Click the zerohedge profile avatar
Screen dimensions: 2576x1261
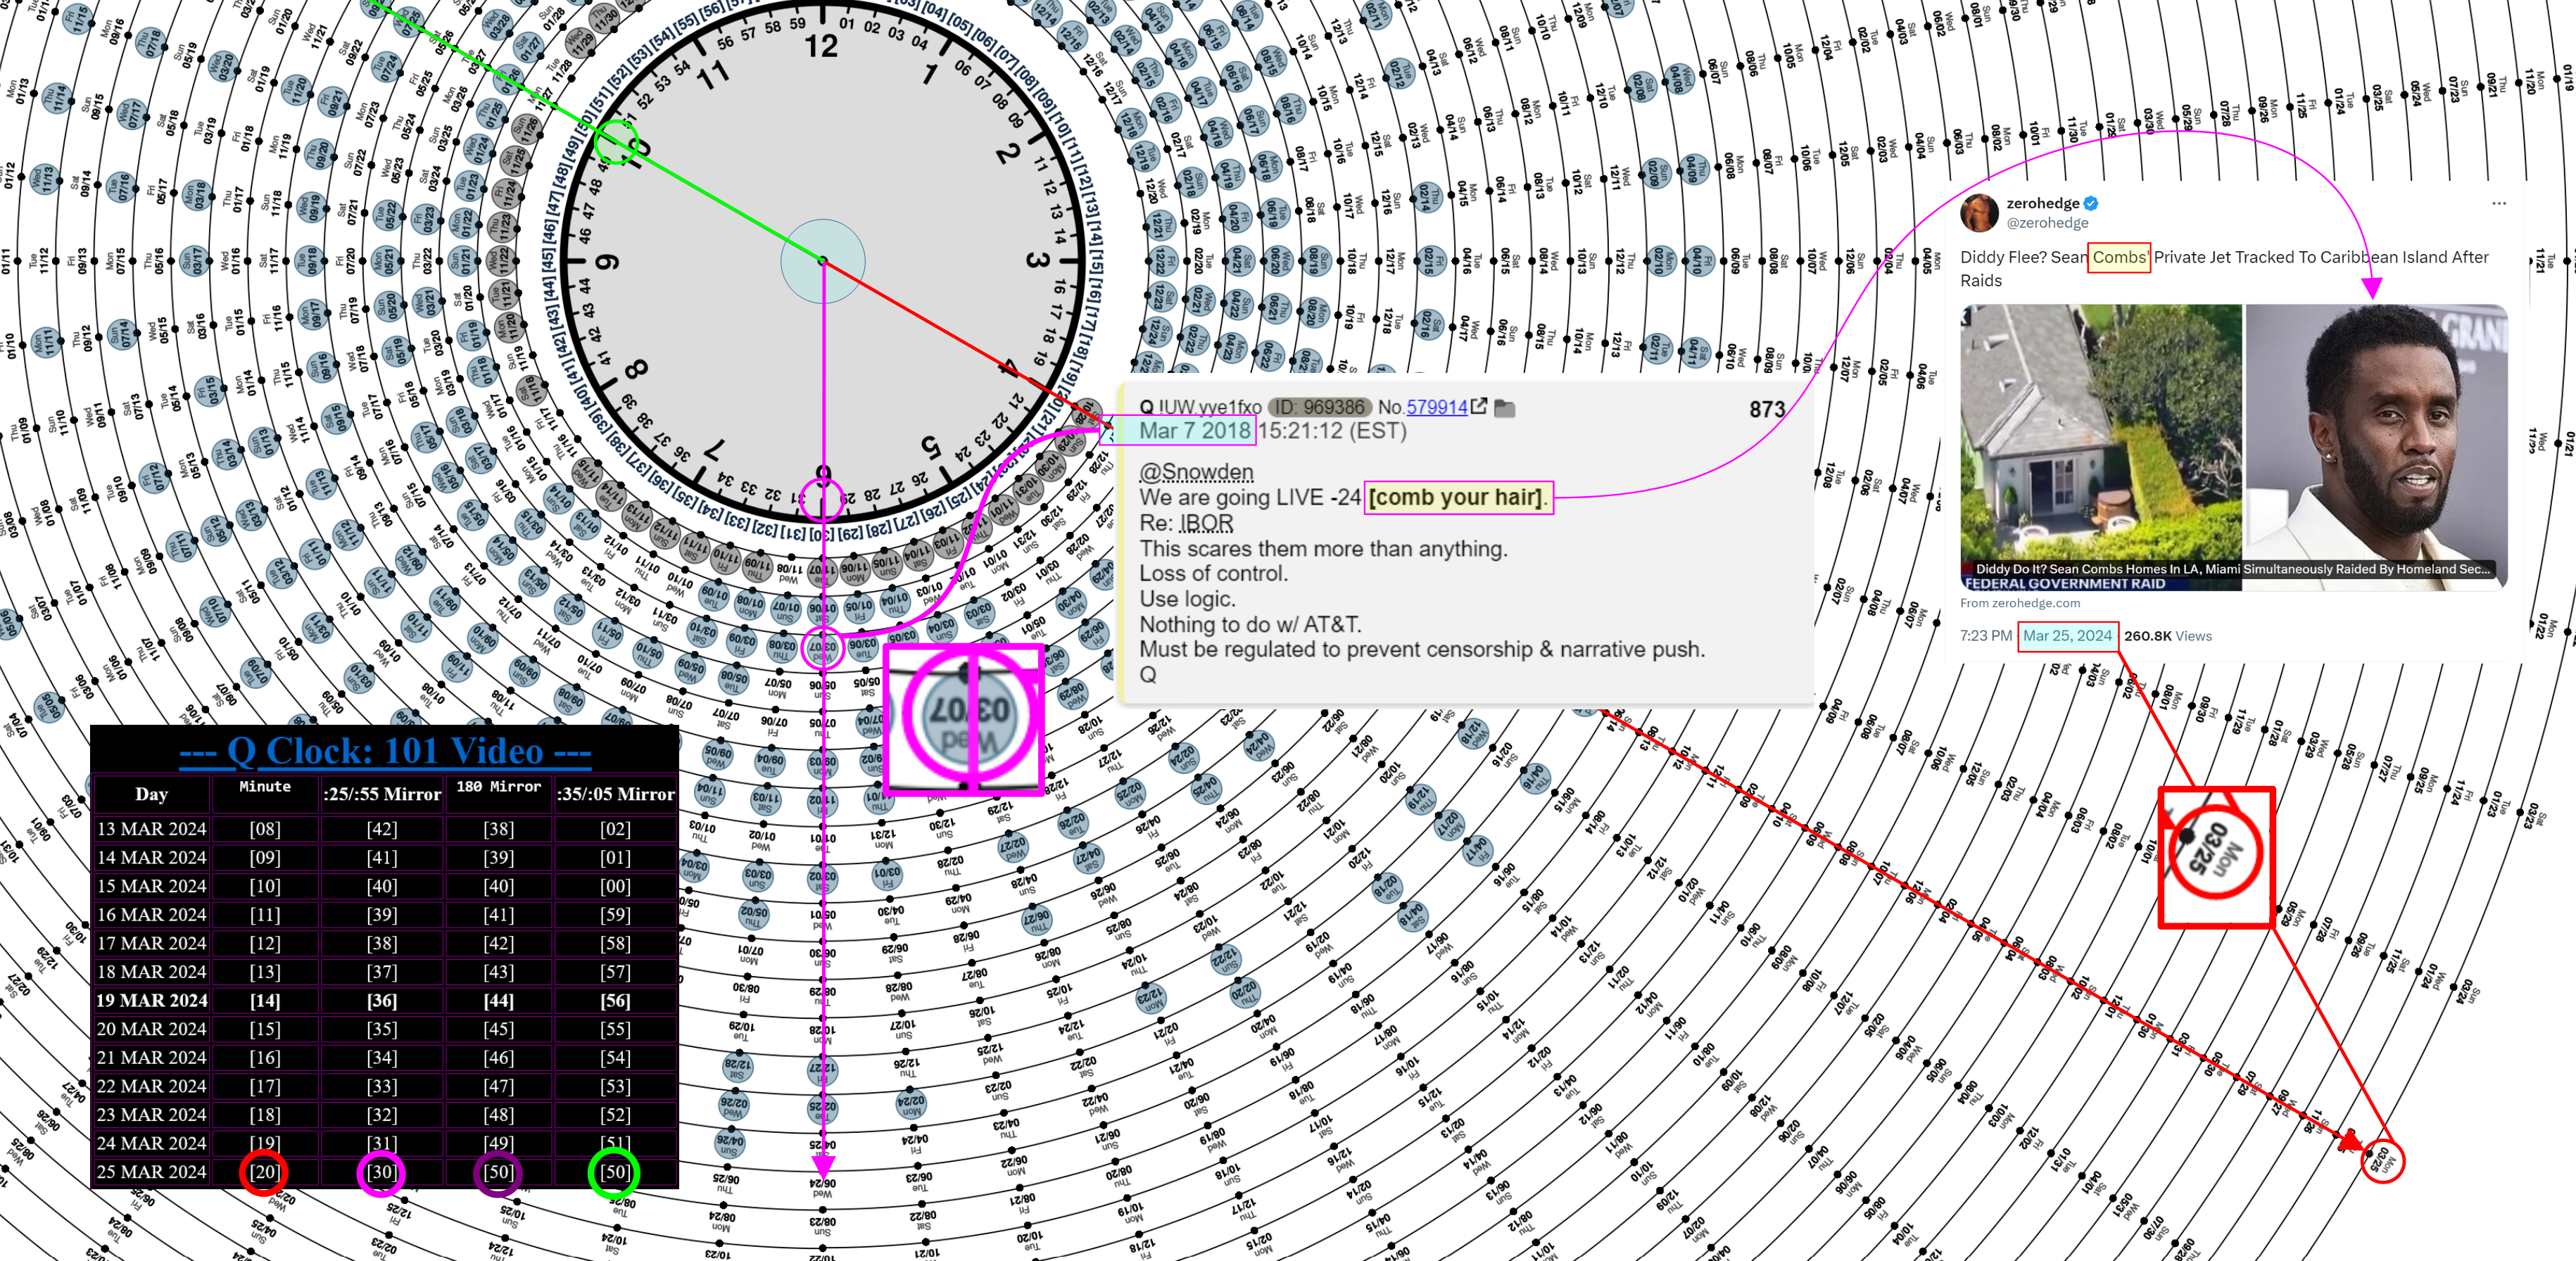coord(1979,212)
